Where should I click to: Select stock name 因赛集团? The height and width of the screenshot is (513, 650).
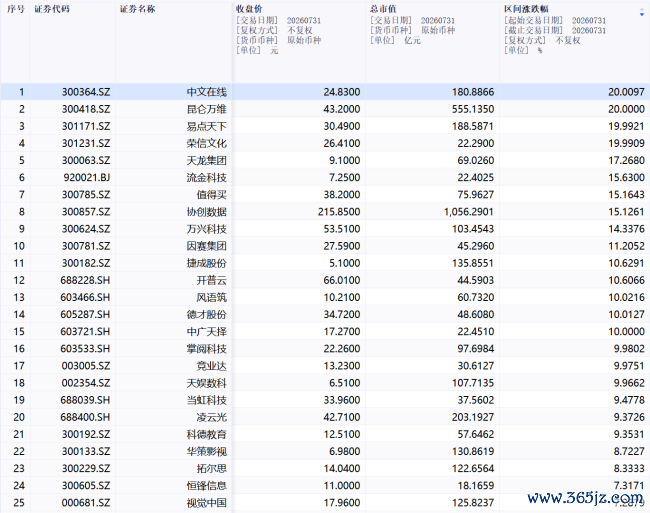(206, 246)
